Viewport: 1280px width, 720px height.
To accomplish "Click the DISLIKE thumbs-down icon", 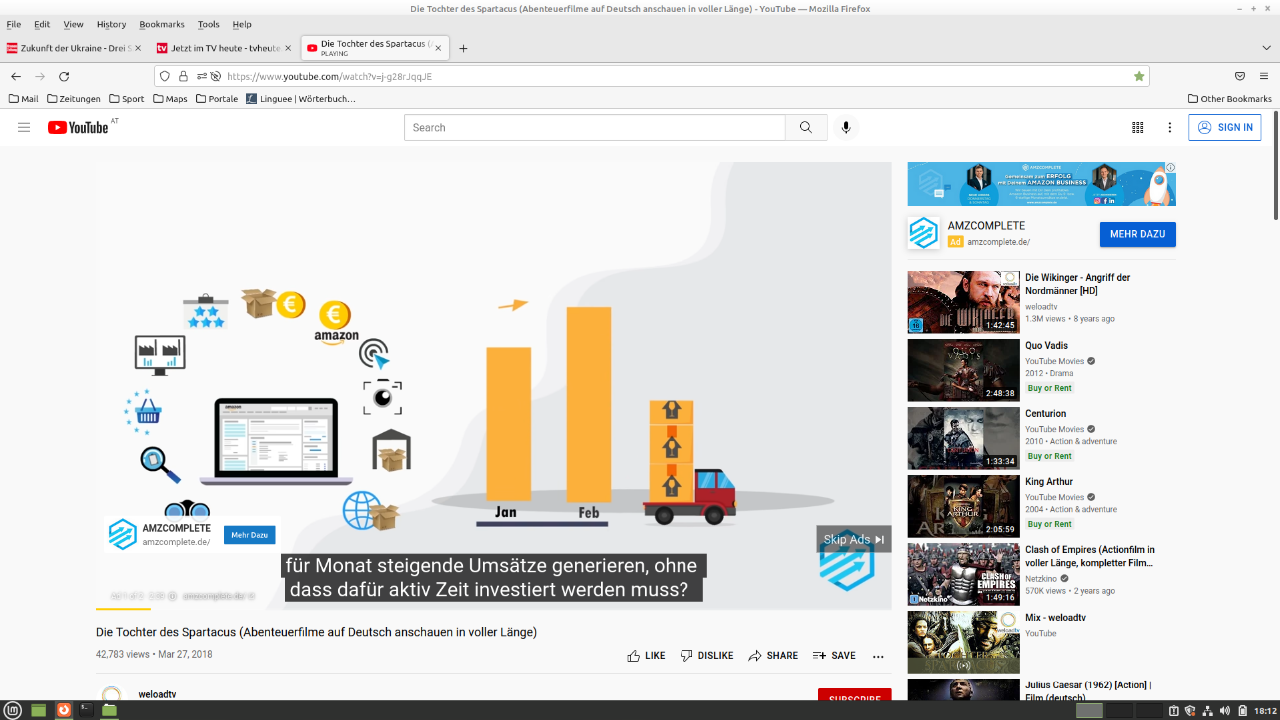I will (687, 656).
